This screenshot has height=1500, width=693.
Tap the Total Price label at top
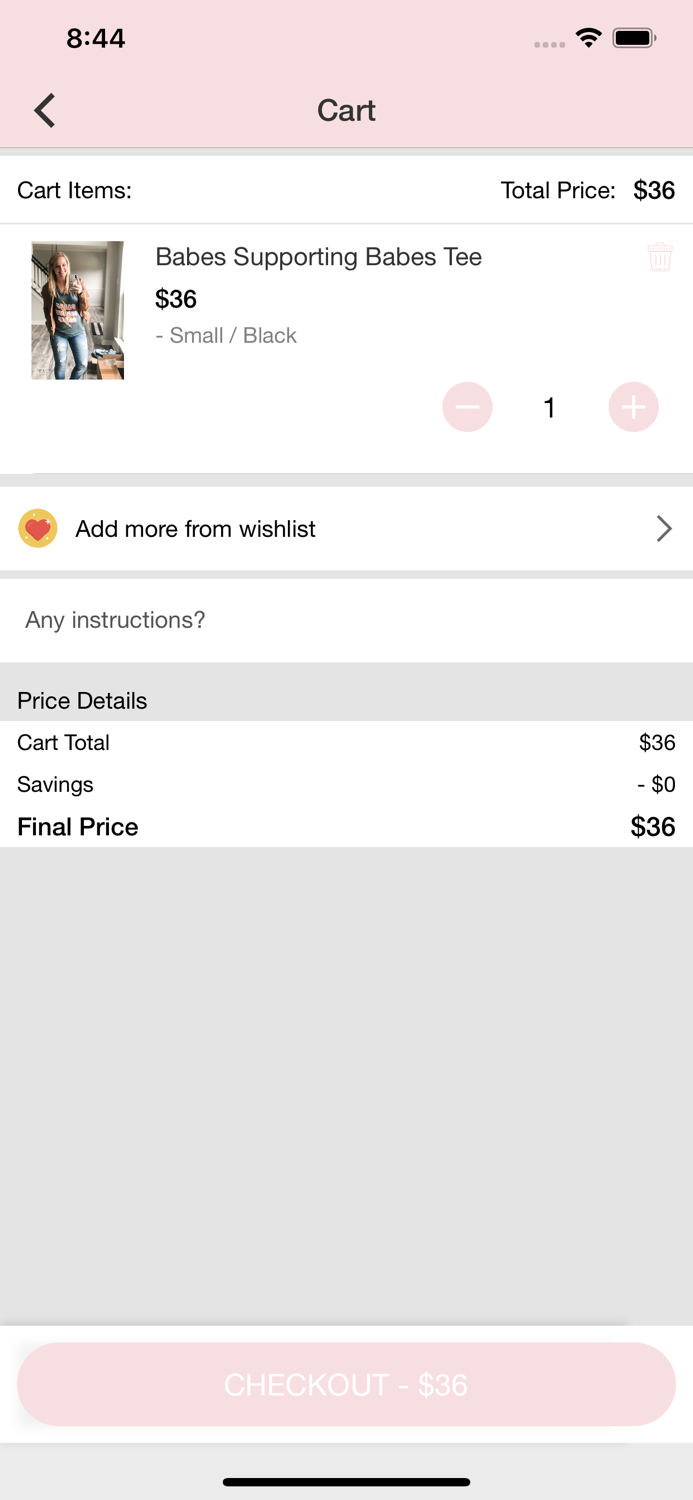point(558,190)
